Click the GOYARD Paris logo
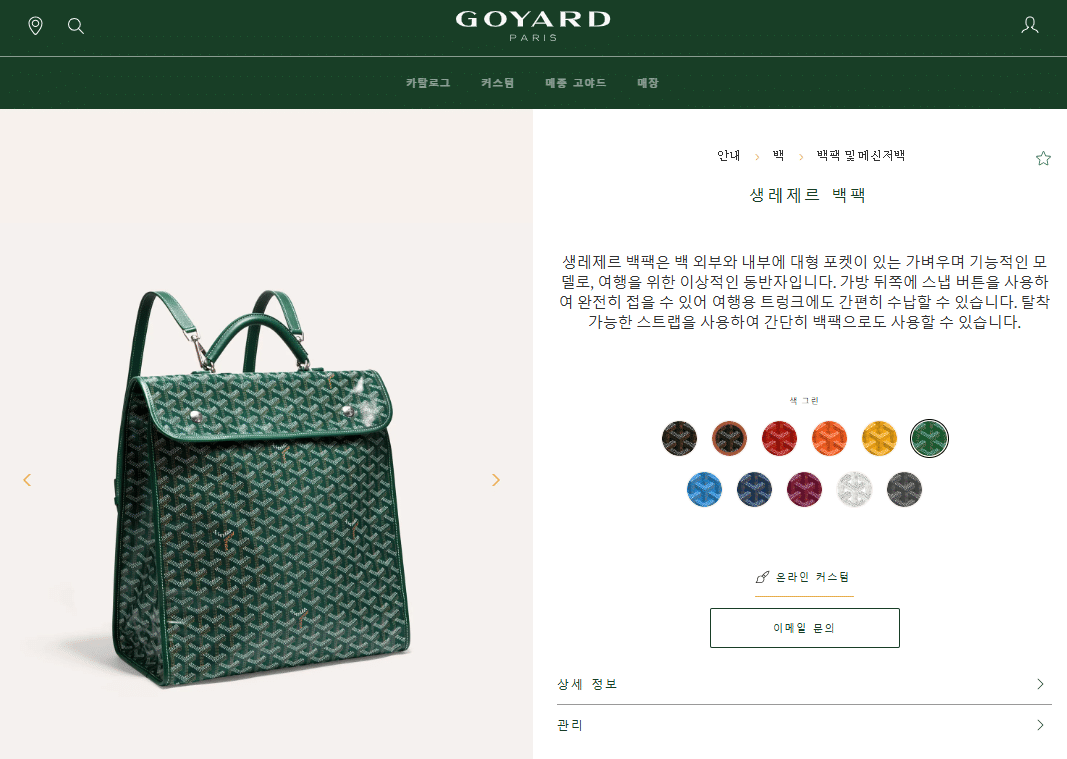The height and width of the screenshot is (759, 1067). point(533,26)
